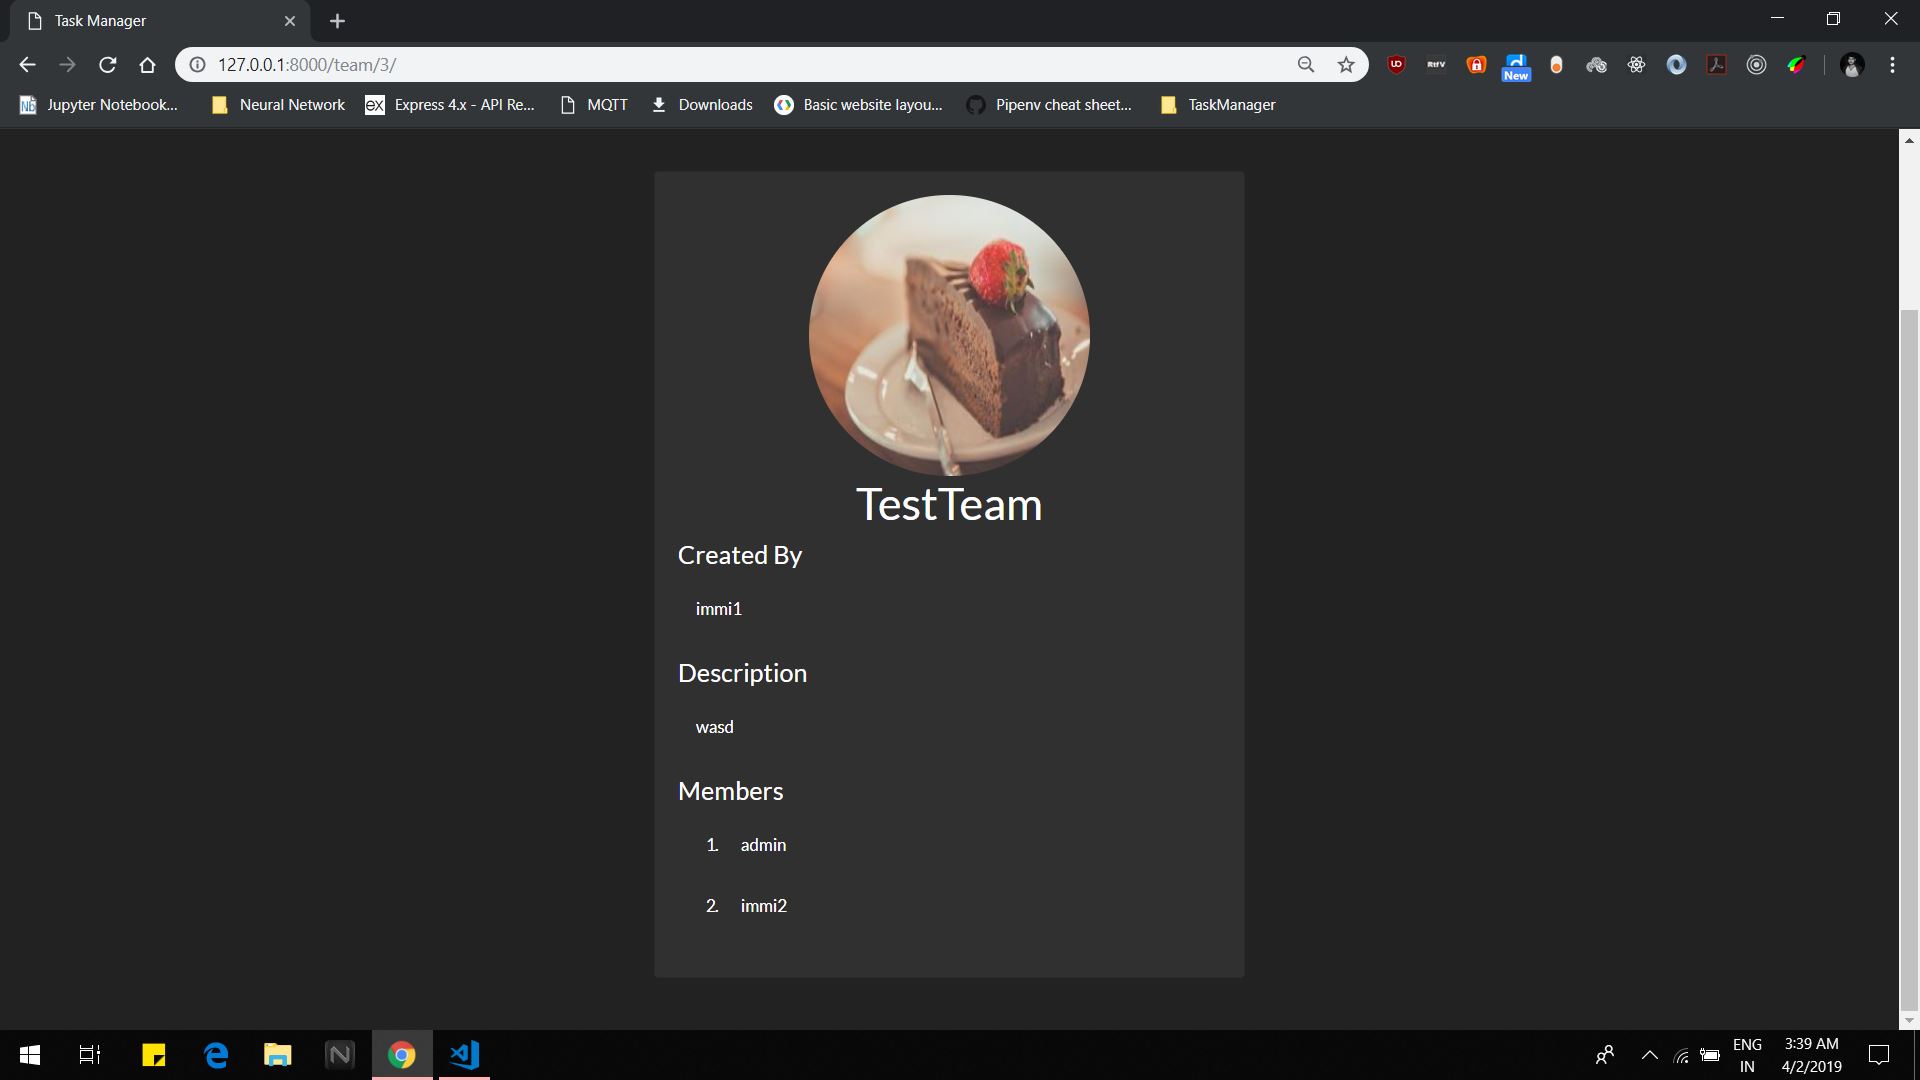The width and height of the screenshot is (1920, 1080).
Task: Launch Visual Studio Code from taskbar
Action: coord(465,1055)
